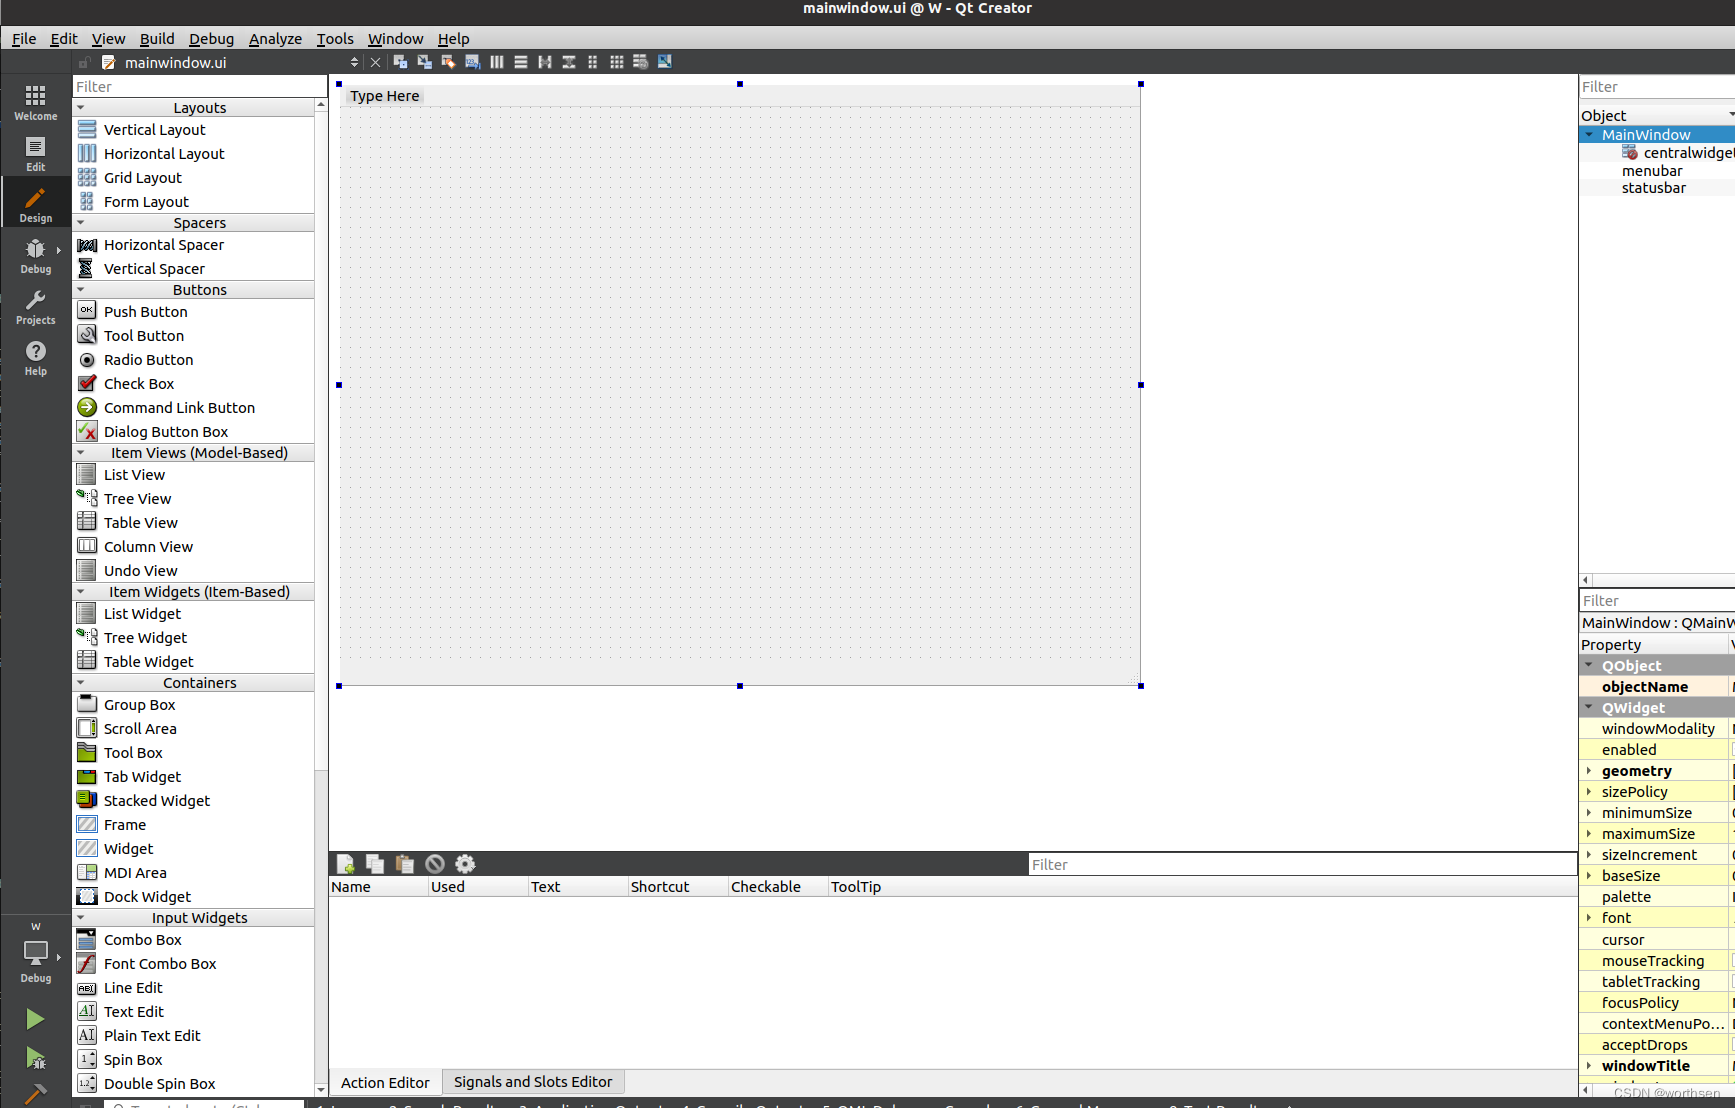Paste an action from the clipboard
This screenshot has width=1735, height=1108.
click(x=405, y=863)
